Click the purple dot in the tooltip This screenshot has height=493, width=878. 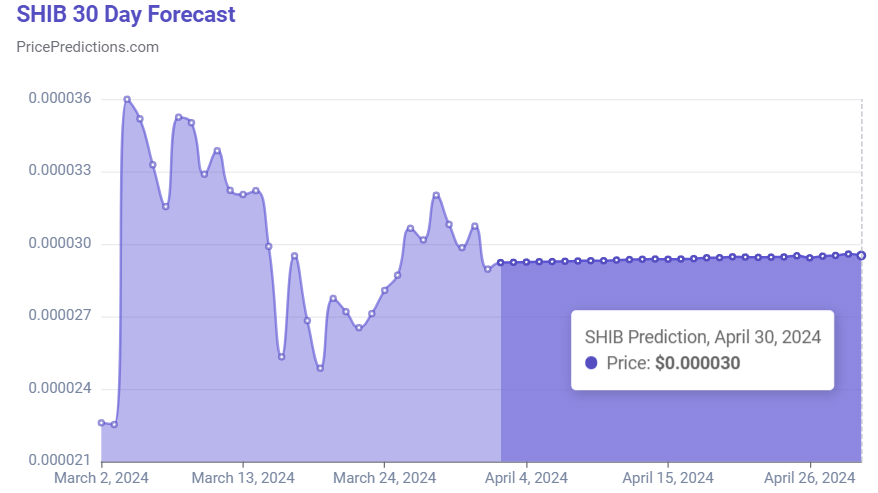pos(591,363)
